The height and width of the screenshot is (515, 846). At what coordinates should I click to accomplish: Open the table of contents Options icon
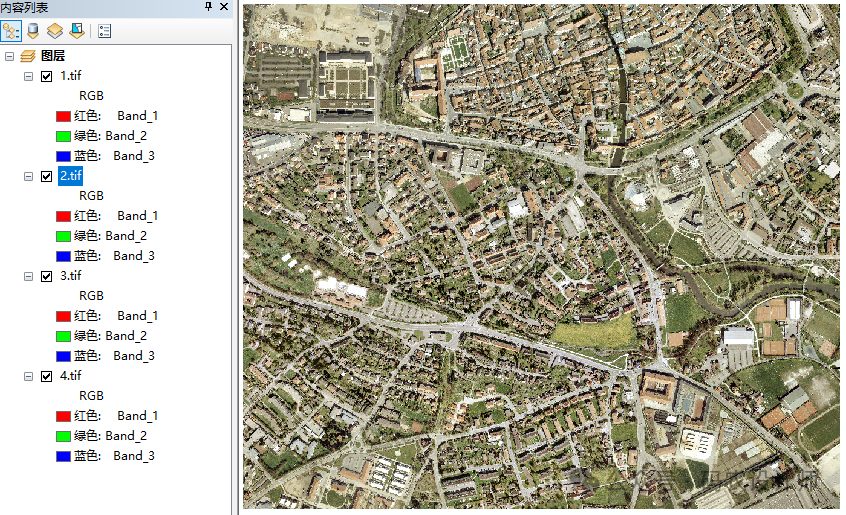click(x=104, y=30)
